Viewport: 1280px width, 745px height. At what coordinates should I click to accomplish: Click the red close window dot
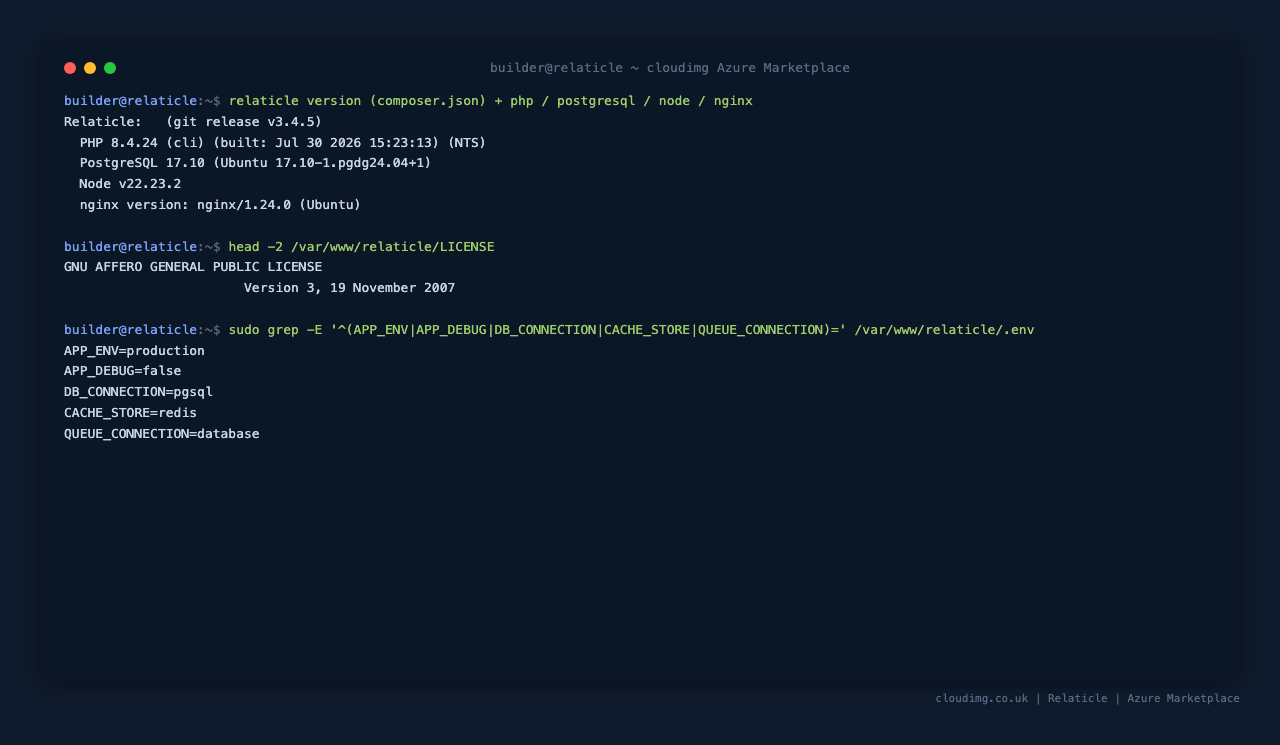pos(70,68)
